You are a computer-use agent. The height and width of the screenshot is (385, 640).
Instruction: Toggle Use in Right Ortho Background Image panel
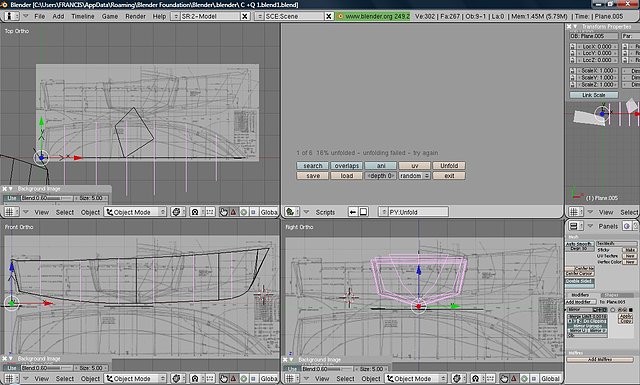pos(292,369)
